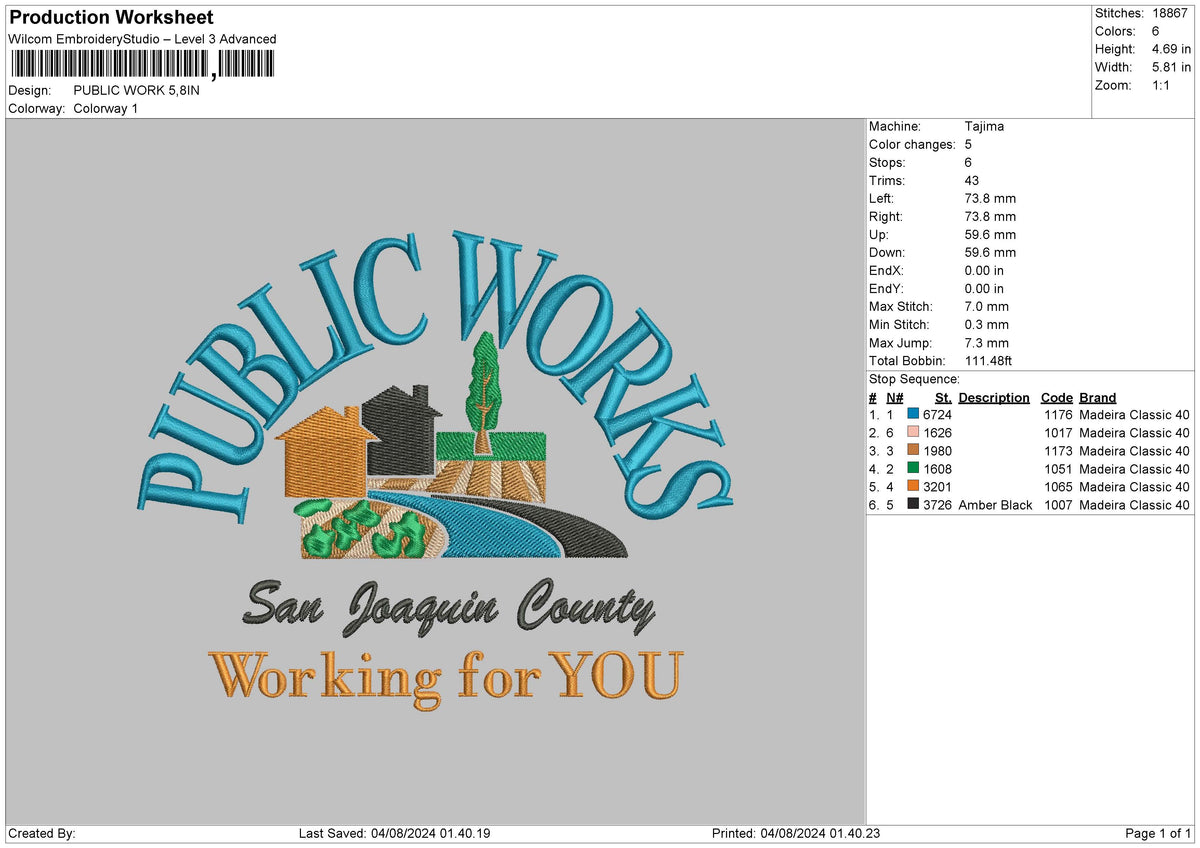Click the 'Up:' label

pyautogui.click(x=879, y=234)
